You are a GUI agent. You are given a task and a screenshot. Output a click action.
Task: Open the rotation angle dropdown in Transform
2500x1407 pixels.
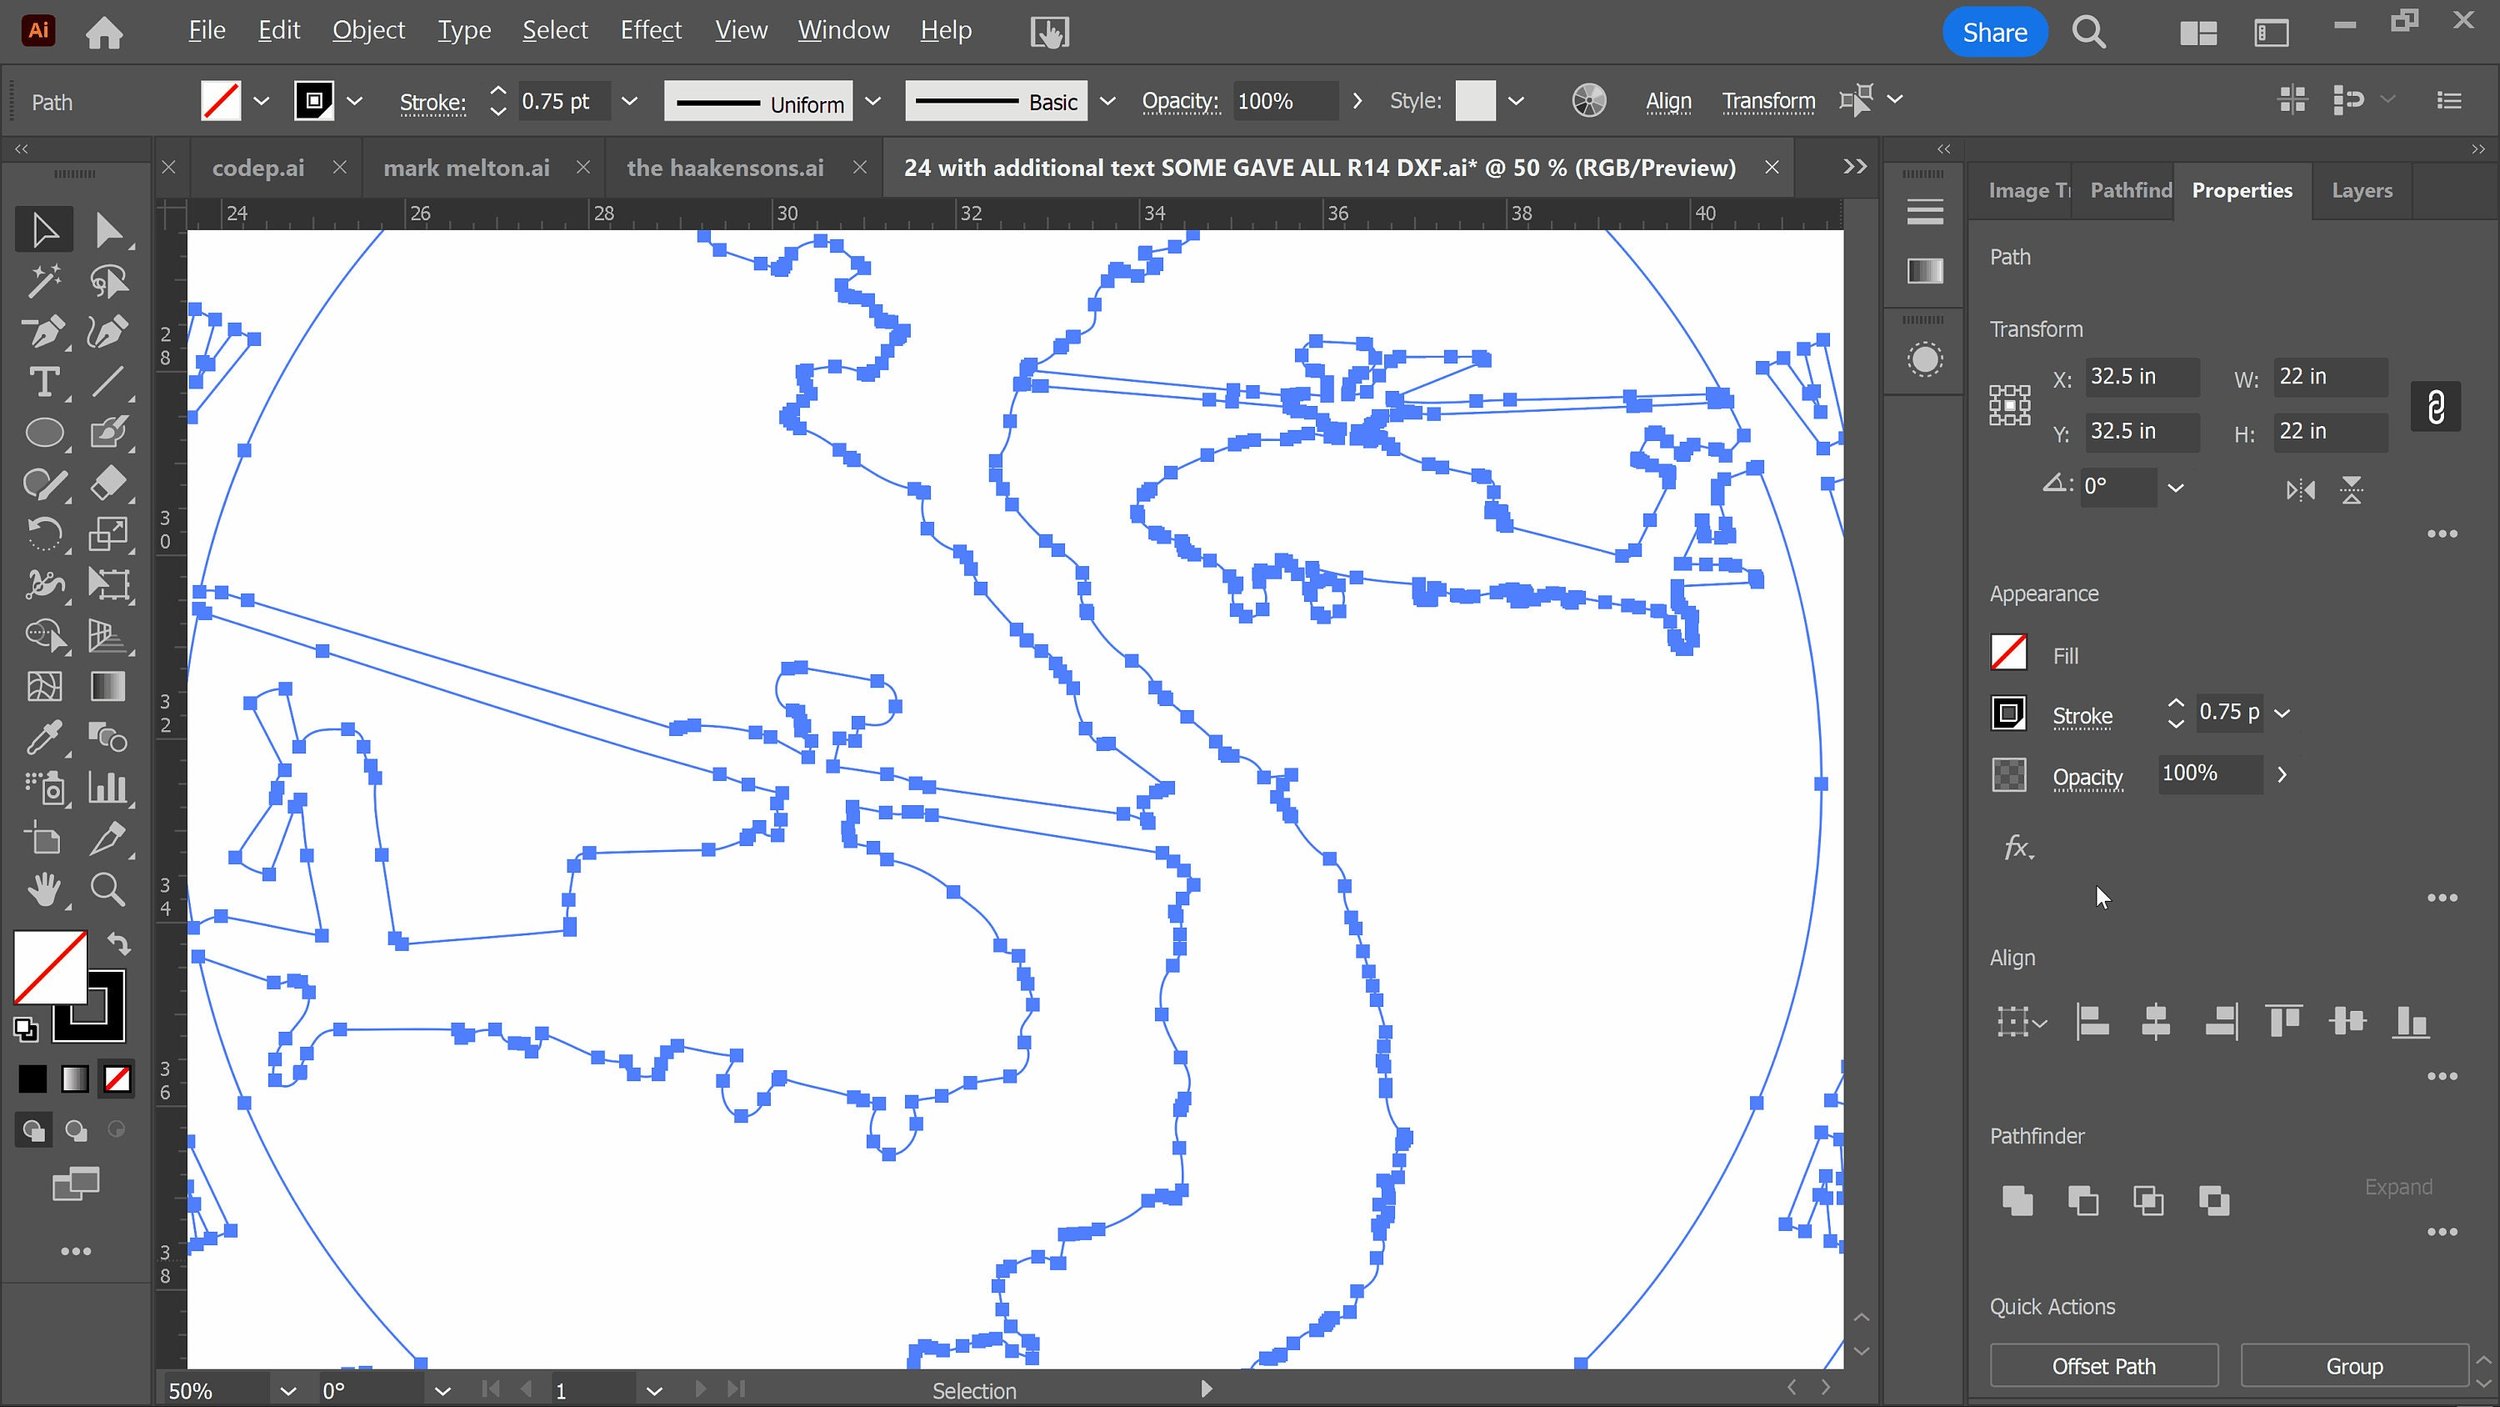coord(2175,488)
